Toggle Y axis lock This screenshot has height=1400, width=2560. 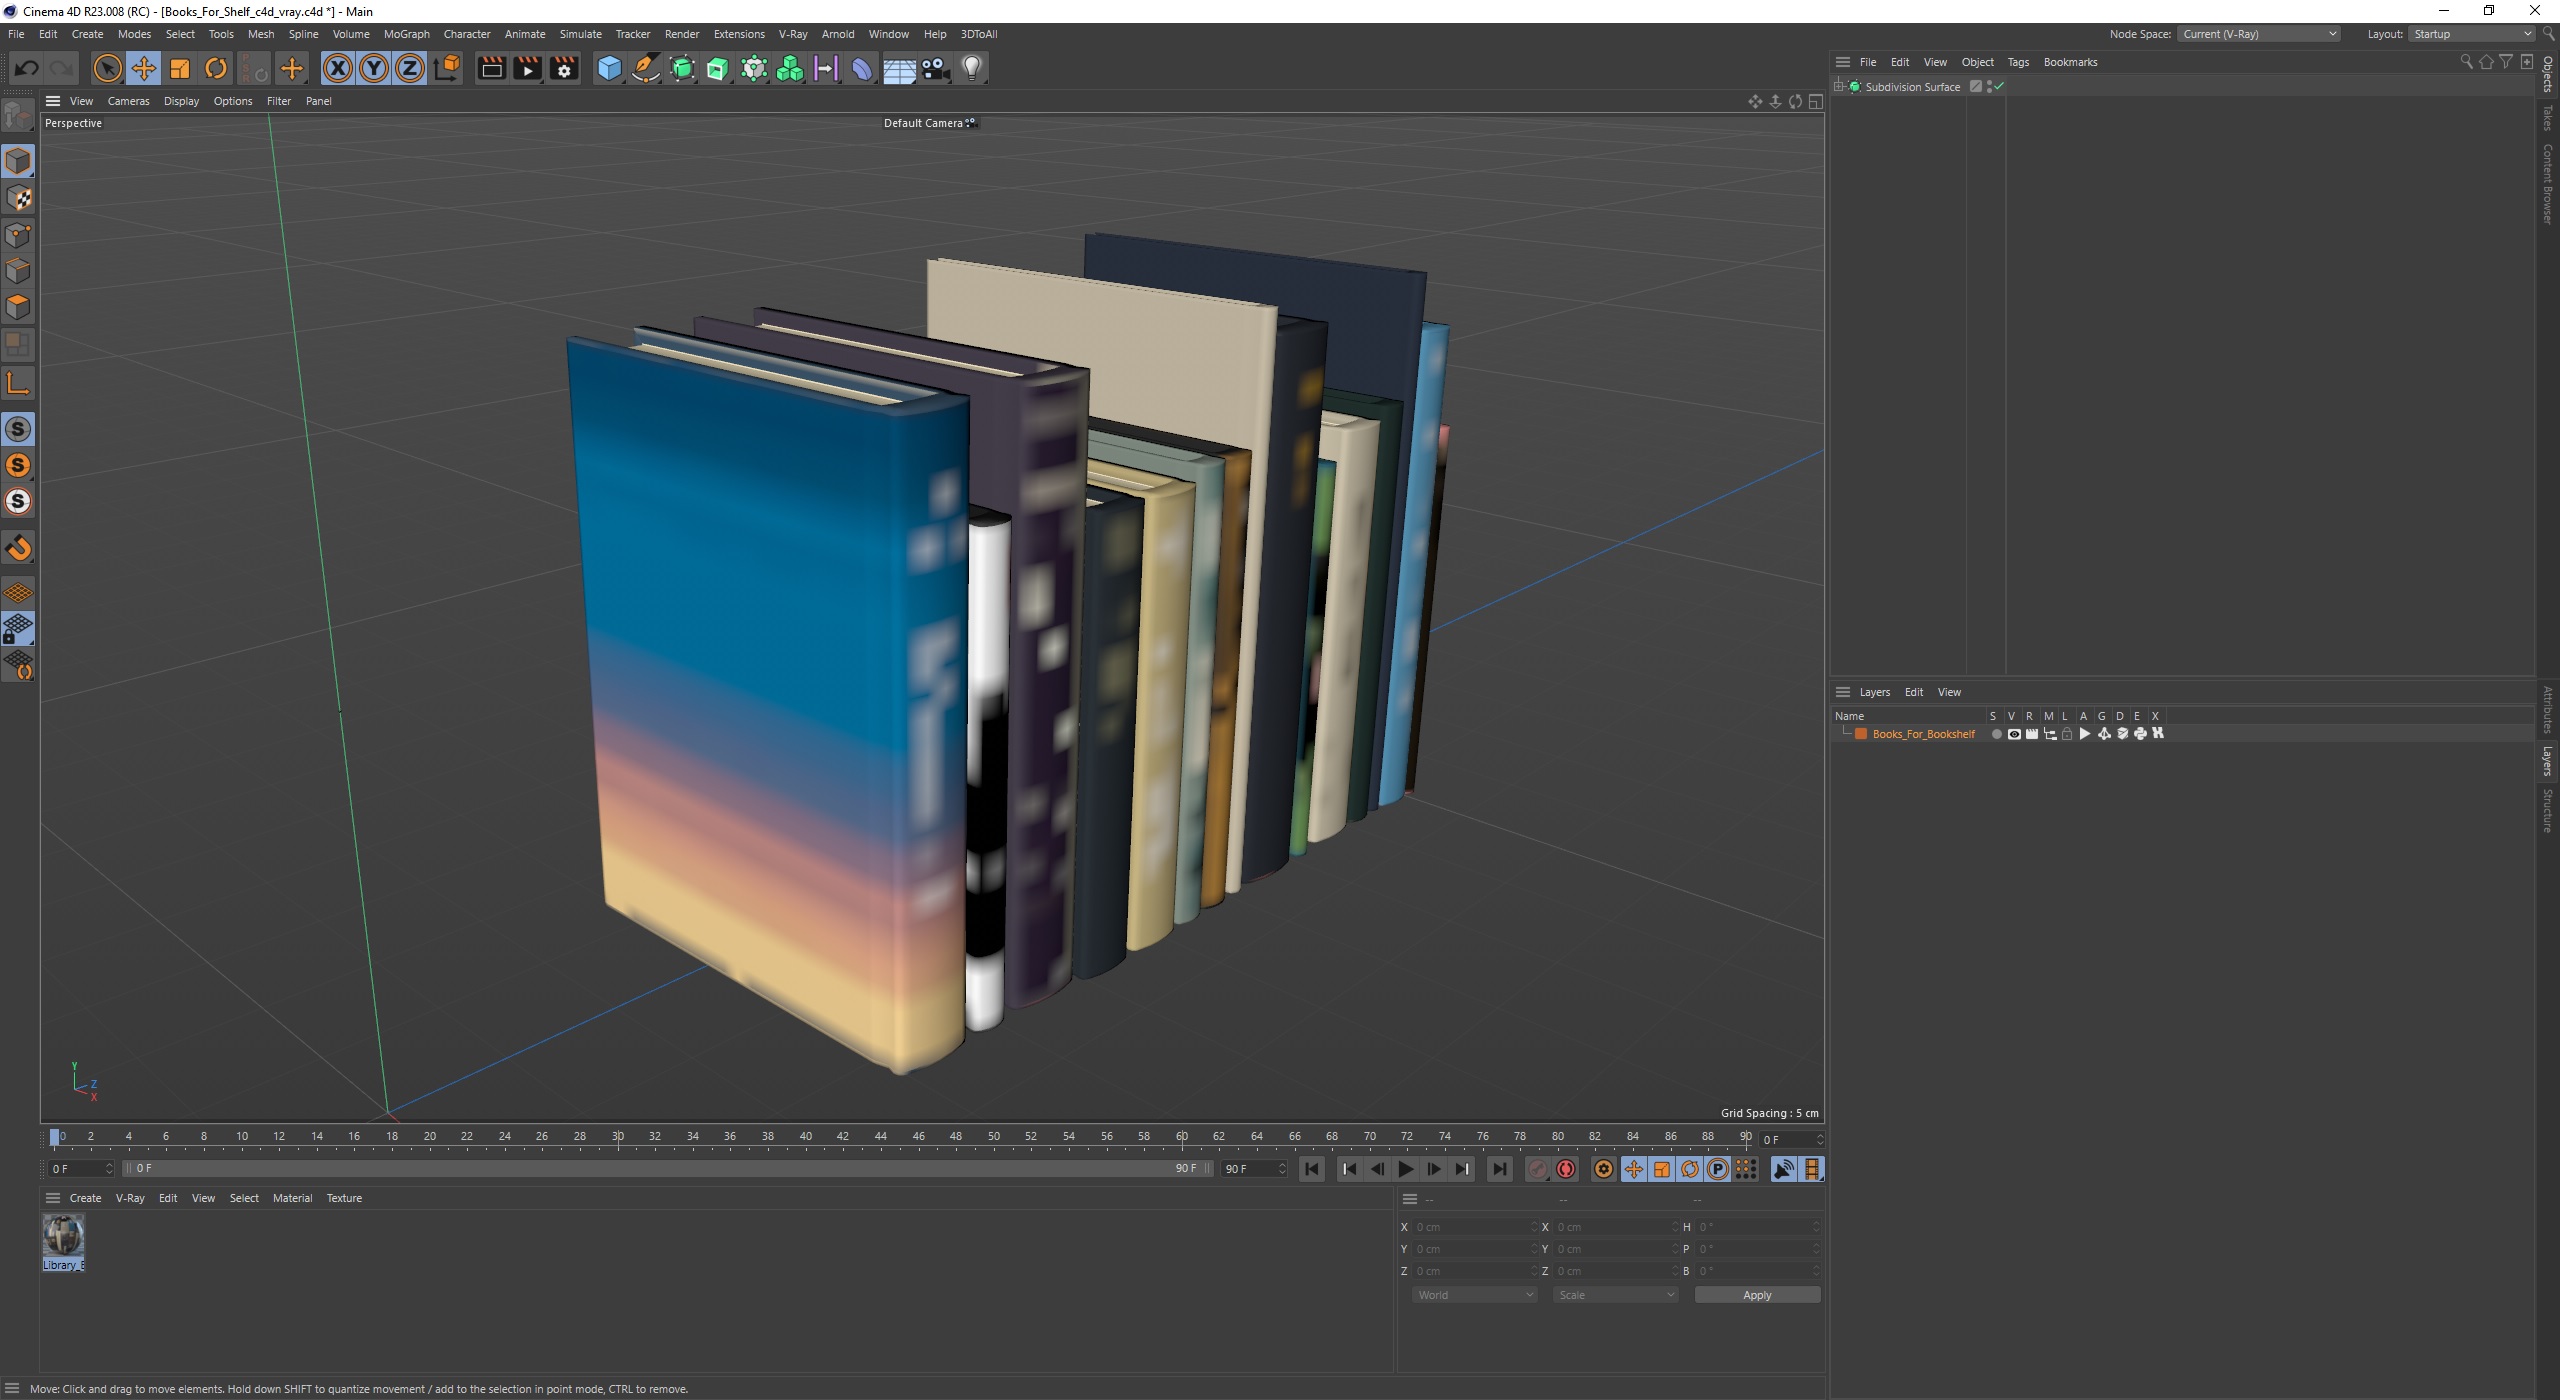pyautogui.click(x=374, y=68)
